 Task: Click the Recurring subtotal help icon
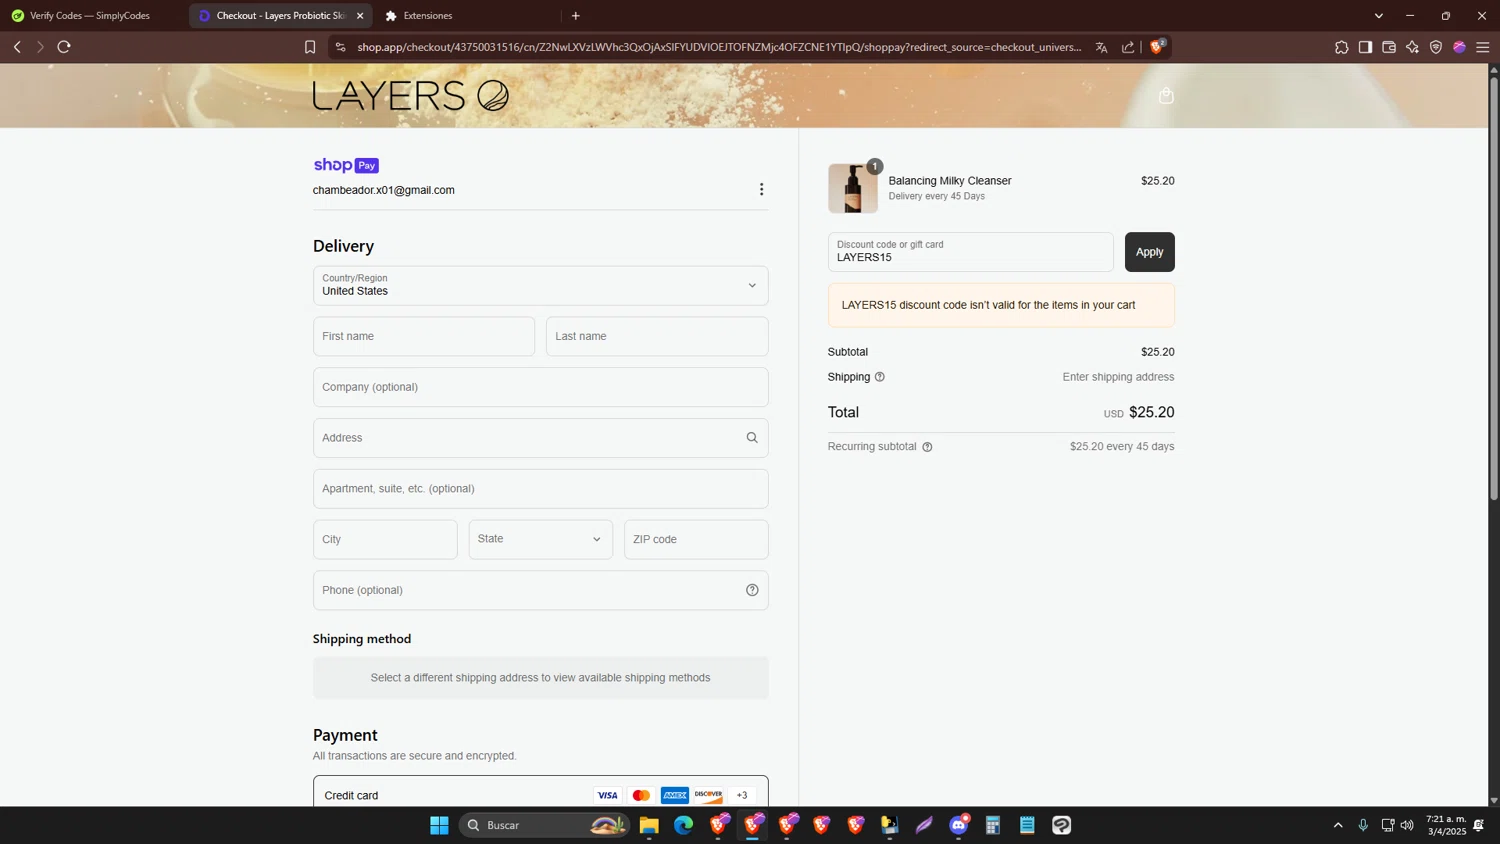[x=927, y=447]
